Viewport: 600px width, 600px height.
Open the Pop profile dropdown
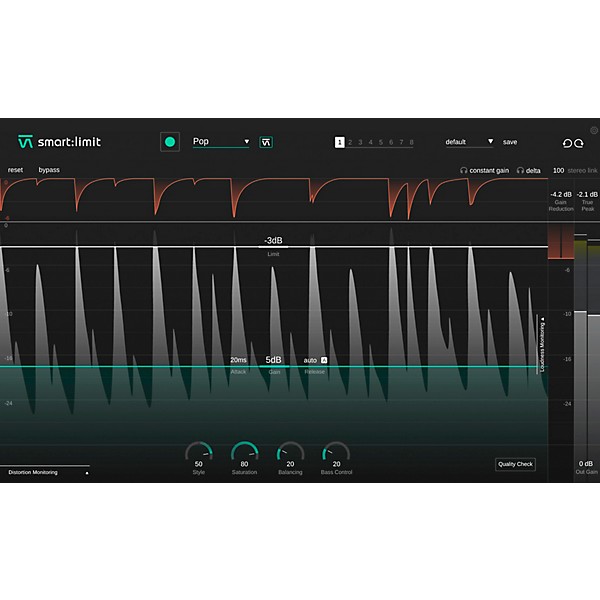point(221,142)
